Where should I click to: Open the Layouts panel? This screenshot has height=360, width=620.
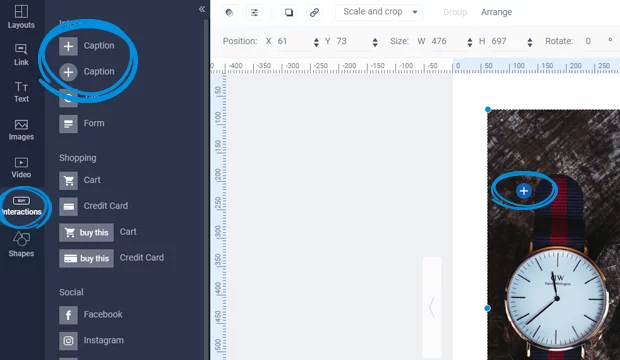[21, 17]
